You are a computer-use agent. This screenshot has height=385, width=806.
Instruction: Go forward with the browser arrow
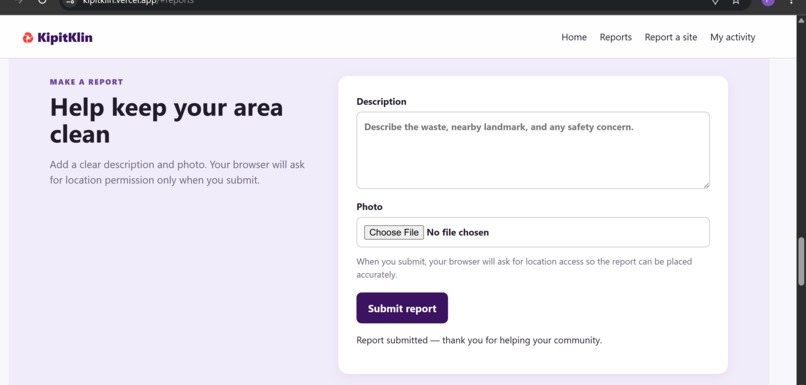point(20,2)
